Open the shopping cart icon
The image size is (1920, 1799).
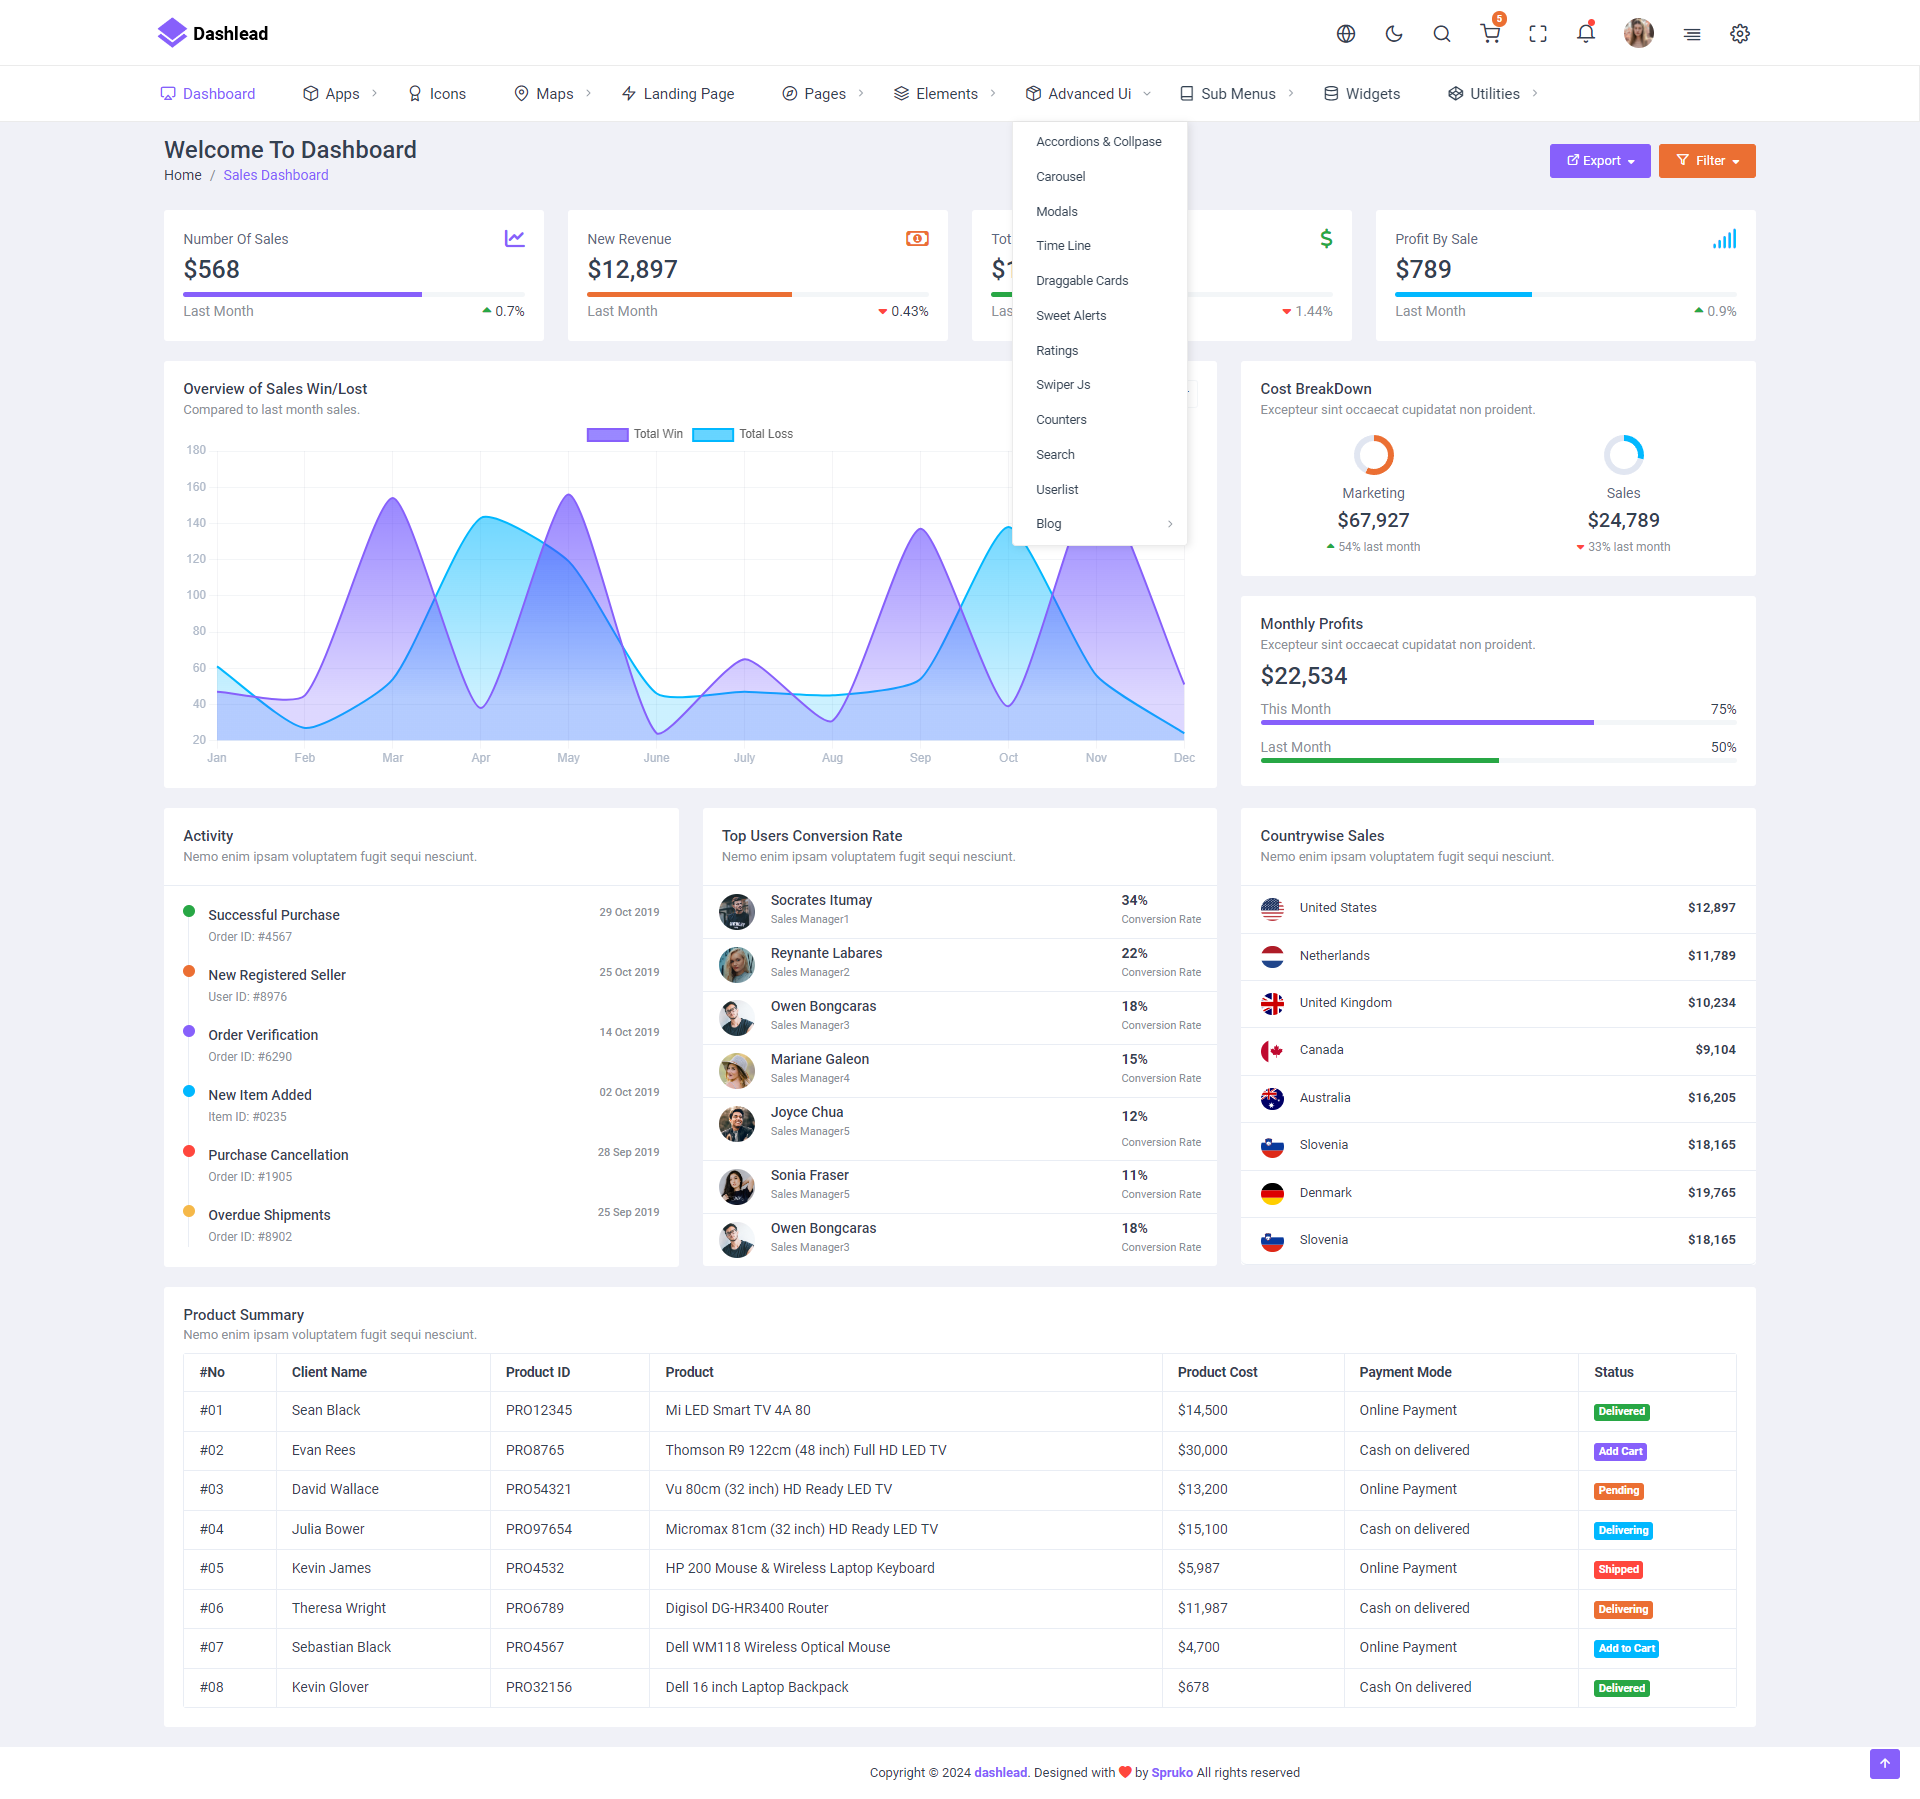pos(1490,34)
